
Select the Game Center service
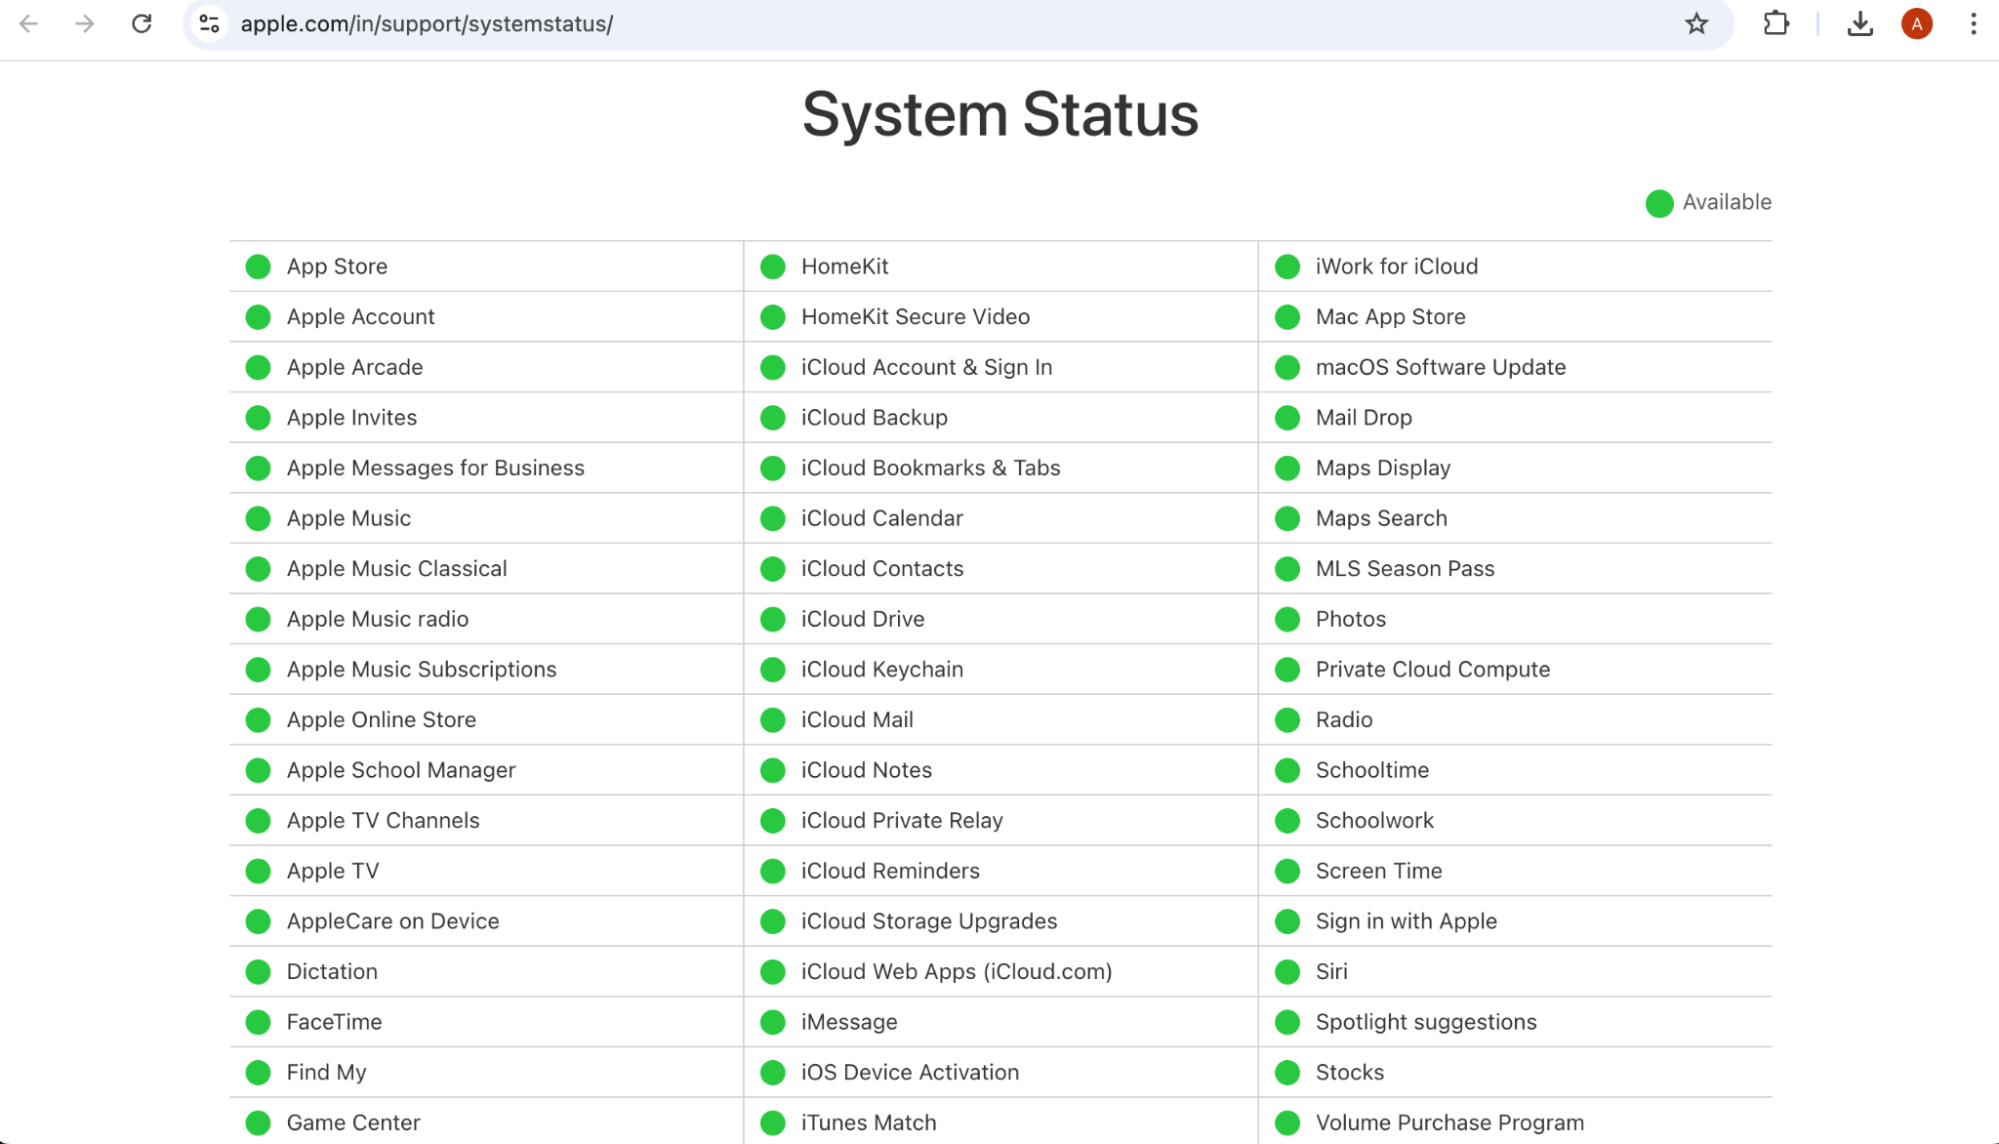point(352,1122)
